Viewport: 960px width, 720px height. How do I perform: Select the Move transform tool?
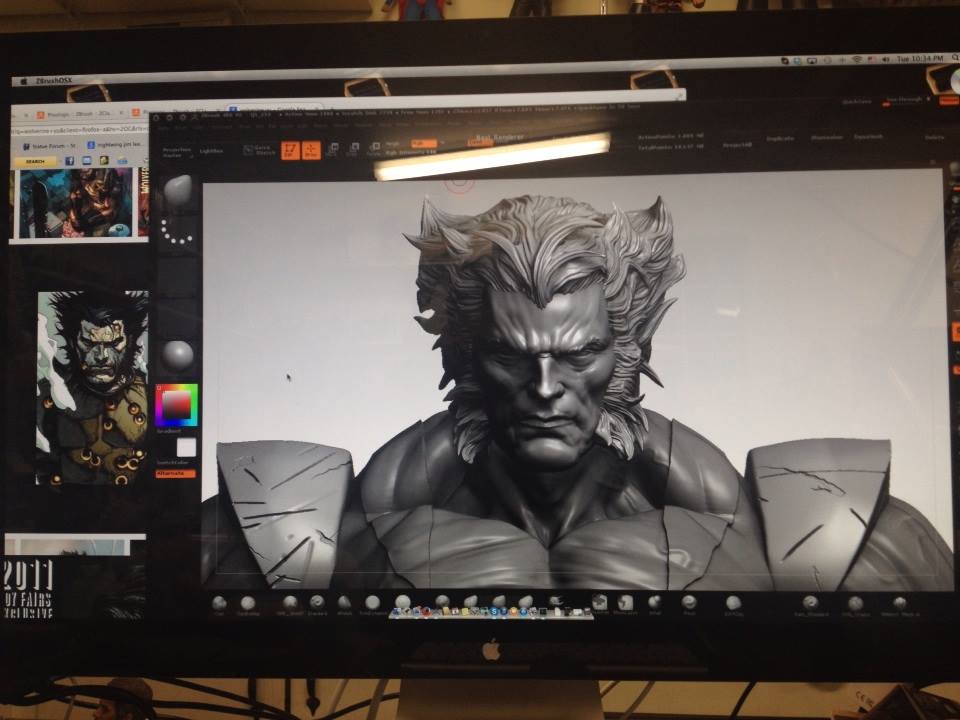(333, 149)
